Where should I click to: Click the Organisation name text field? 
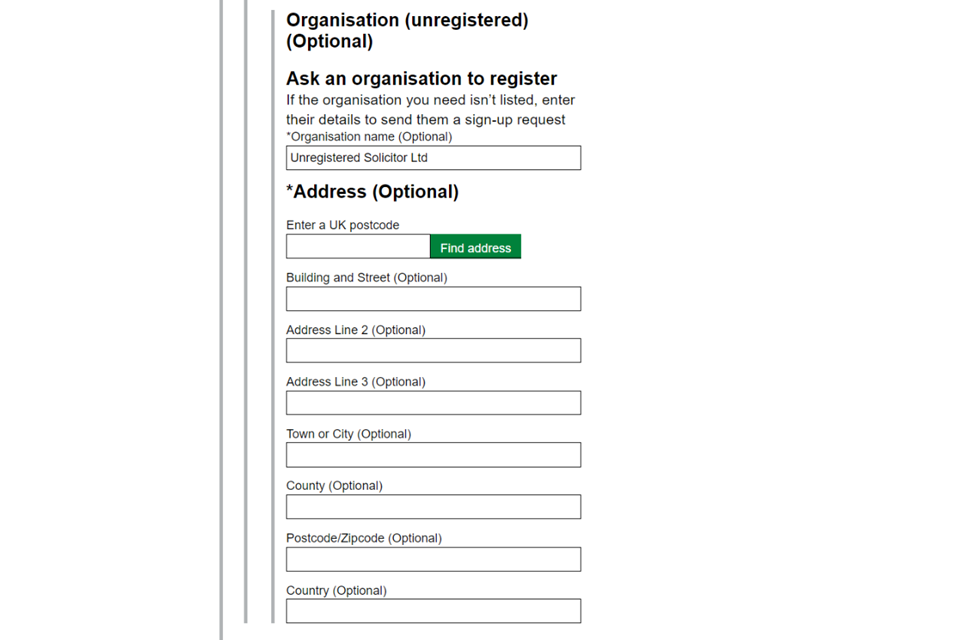(x=433, y=158)
